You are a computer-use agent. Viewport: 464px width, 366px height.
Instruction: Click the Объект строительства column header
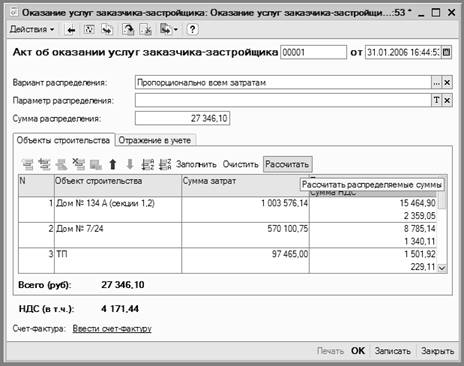pyautogui.click(x=118, y=185)
